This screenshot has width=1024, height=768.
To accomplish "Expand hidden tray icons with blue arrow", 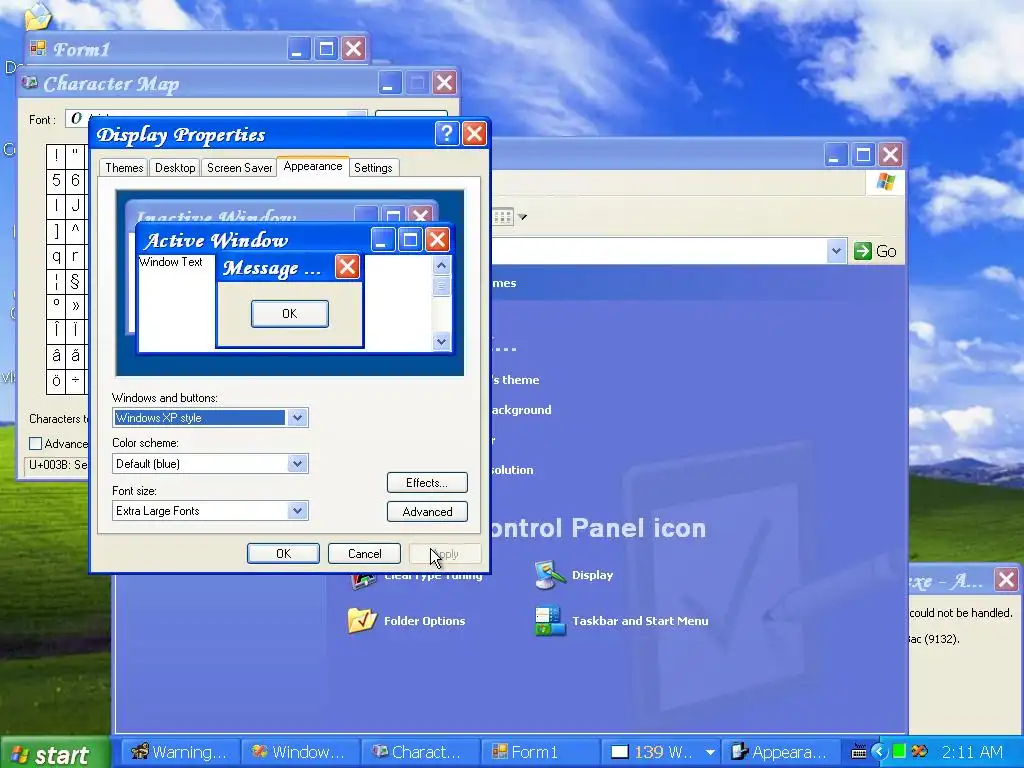I will 879,752.
